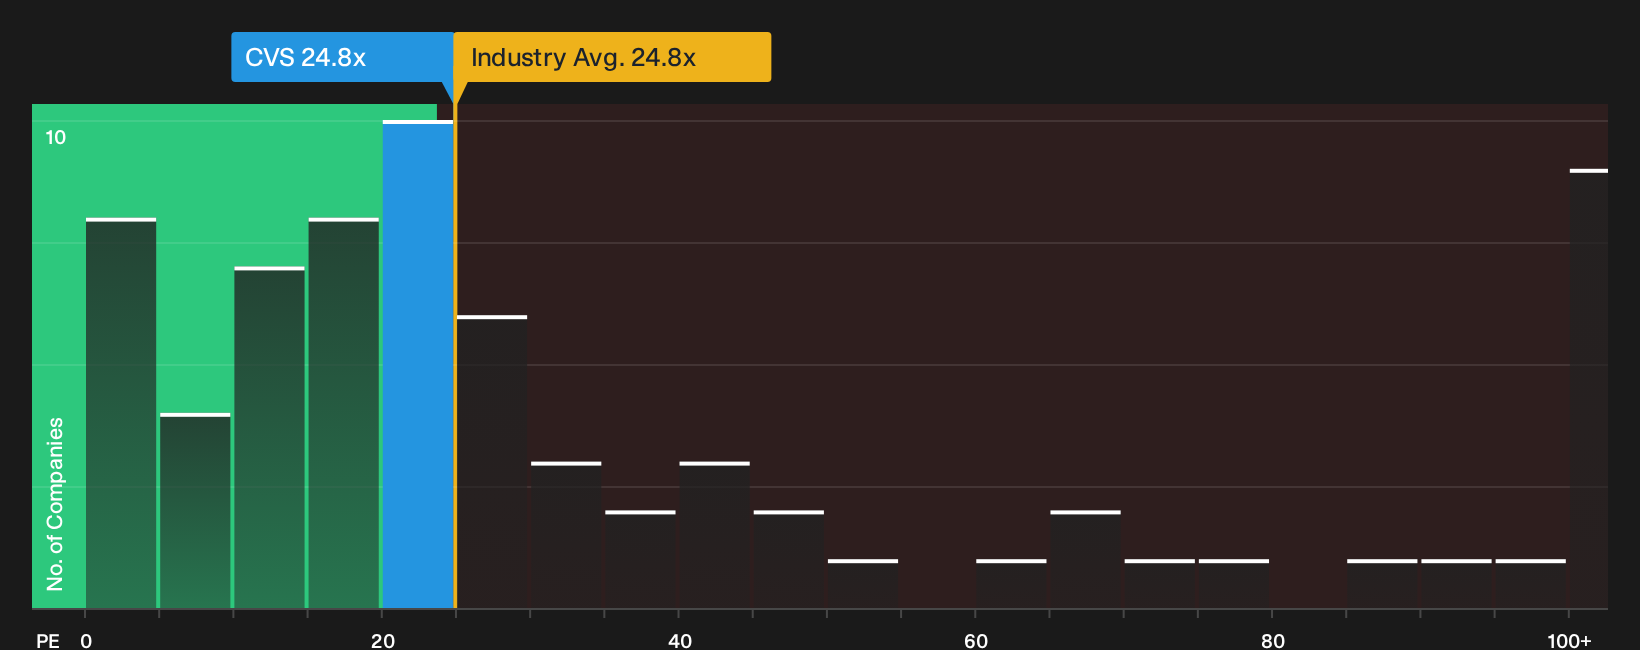This screenshot has width=1640, height=650.
Task: Click the x-axis label 40
Action: [x=680, y=640]
